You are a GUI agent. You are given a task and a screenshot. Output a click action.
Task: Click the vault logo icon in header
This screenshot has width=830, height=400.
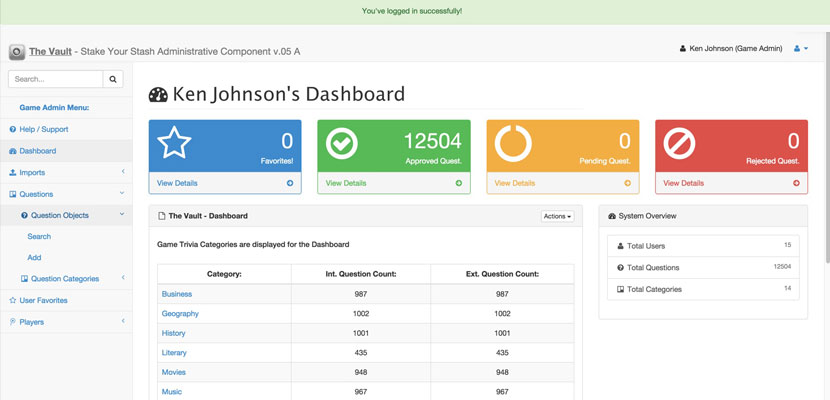(17, 52)
